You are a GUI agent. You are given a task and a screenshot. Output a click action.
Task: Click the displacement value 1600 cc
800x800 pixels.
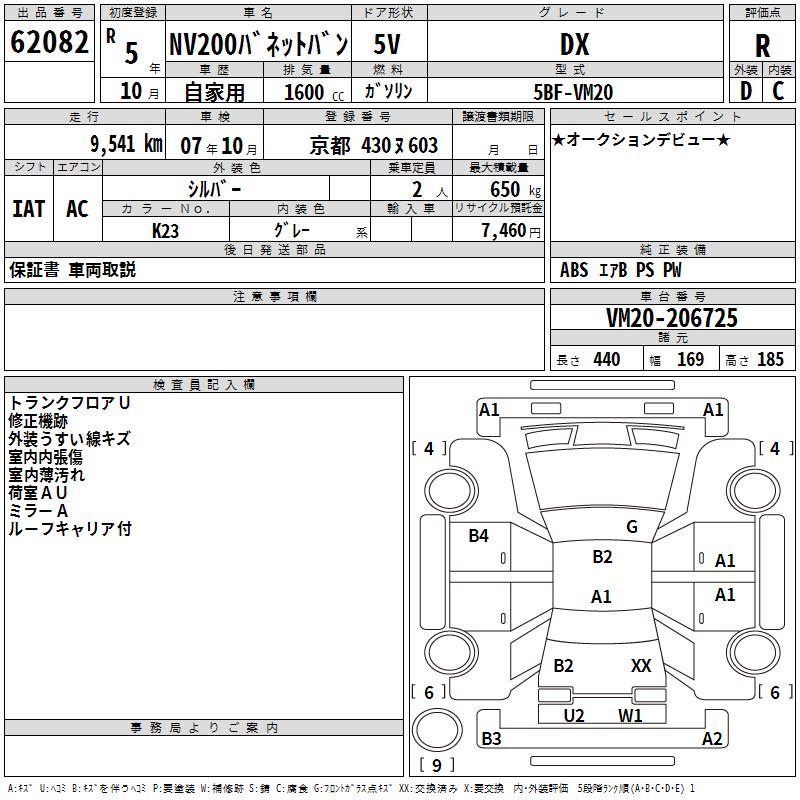point(314,92)
